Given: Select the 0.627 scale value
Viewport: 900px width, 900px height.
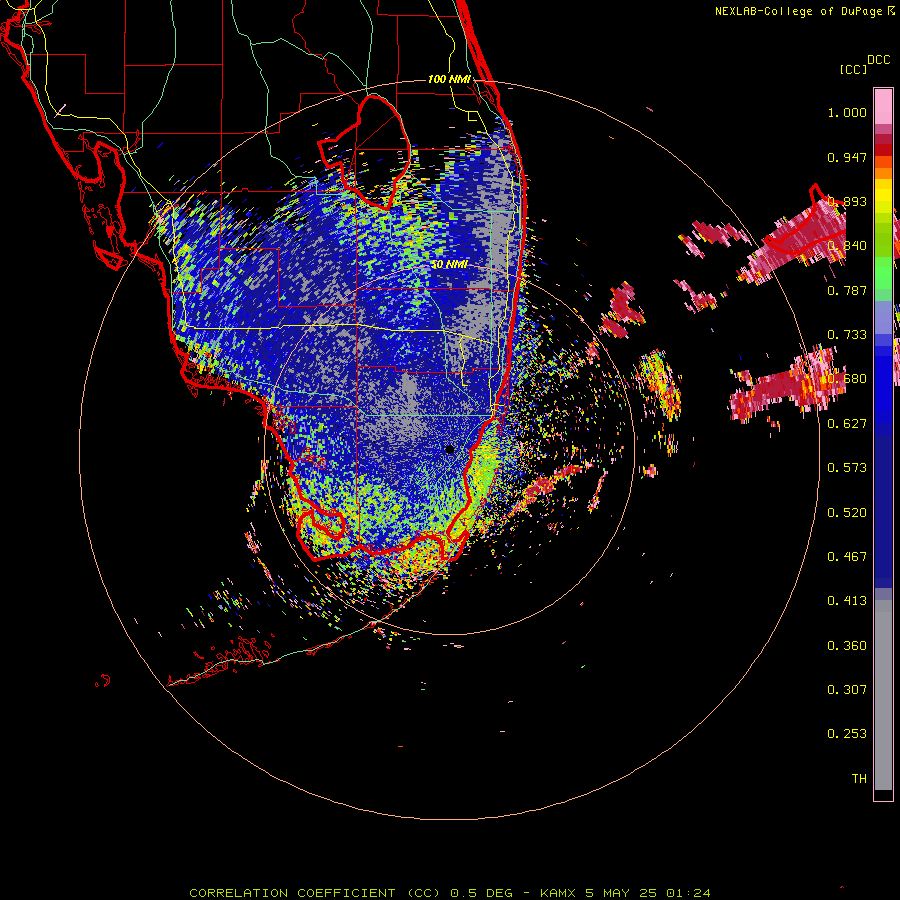Looking at the screenshot, I should [x=847, y=424].
